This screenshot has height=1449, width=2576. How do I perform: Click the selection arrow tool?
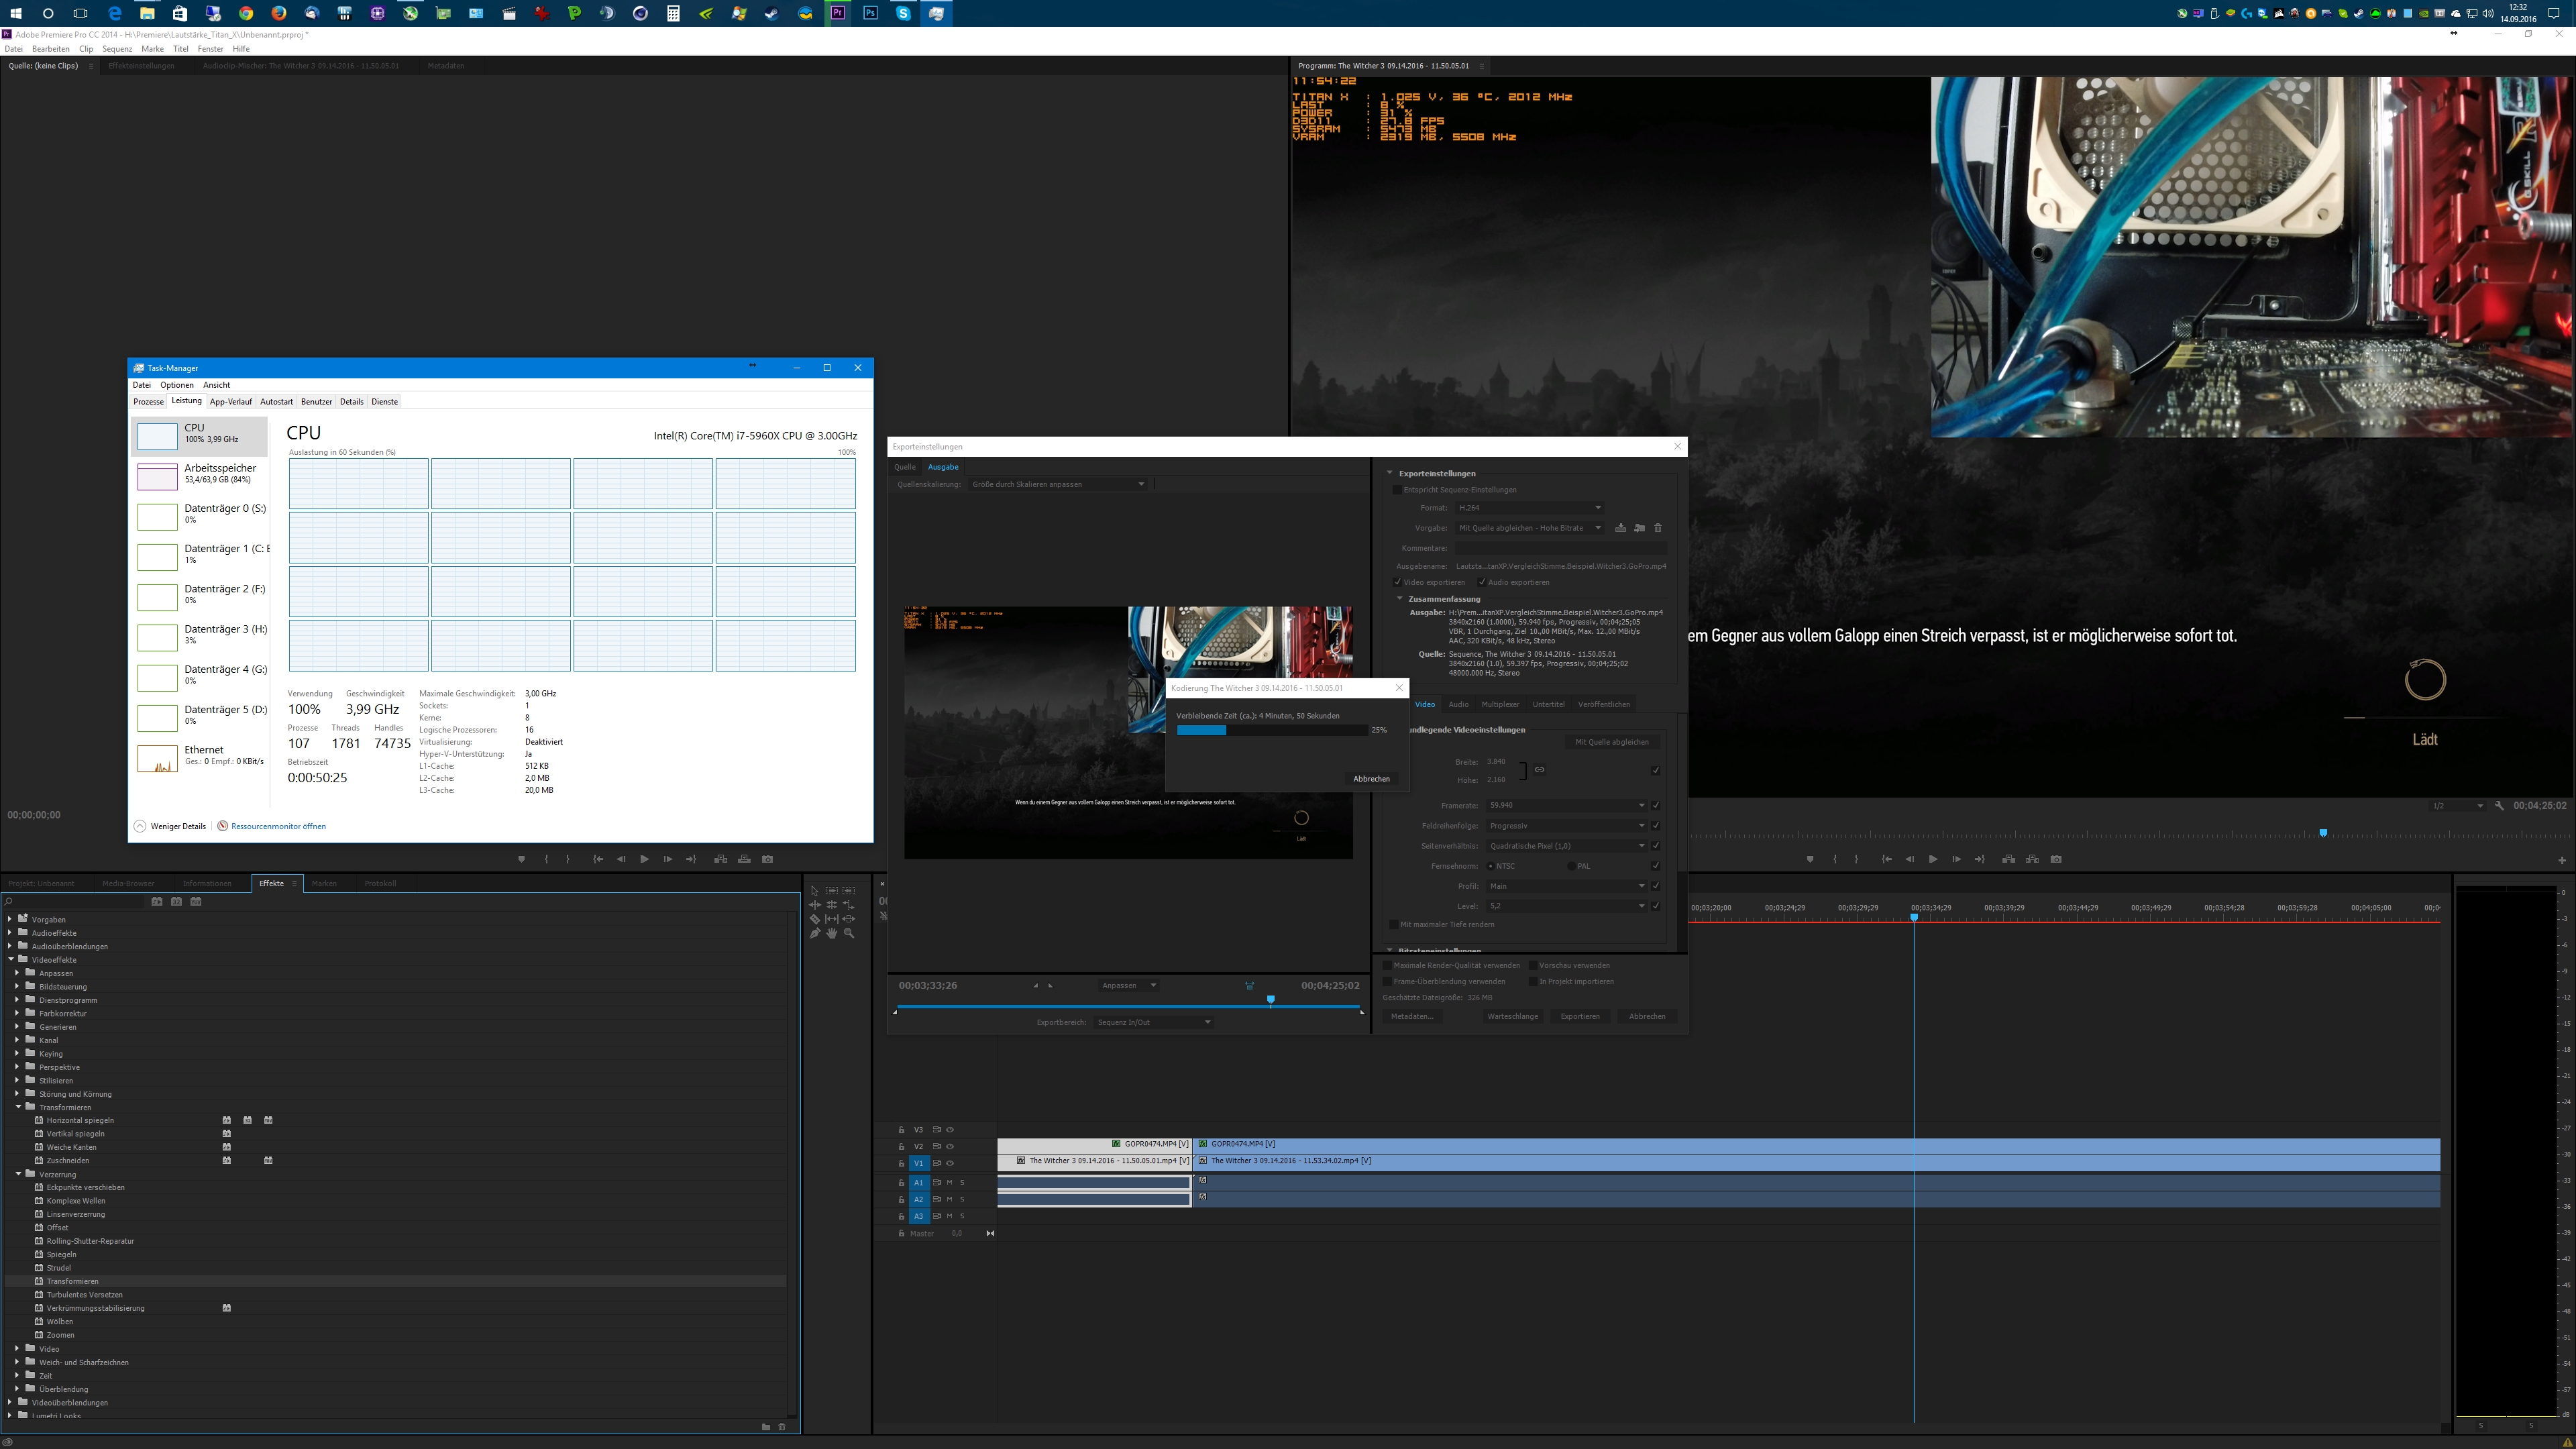815,890
